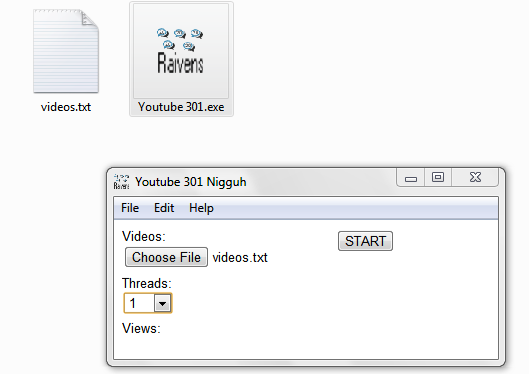
Task: Expand the Threads dropdown arrow
Action: [162, 303]
